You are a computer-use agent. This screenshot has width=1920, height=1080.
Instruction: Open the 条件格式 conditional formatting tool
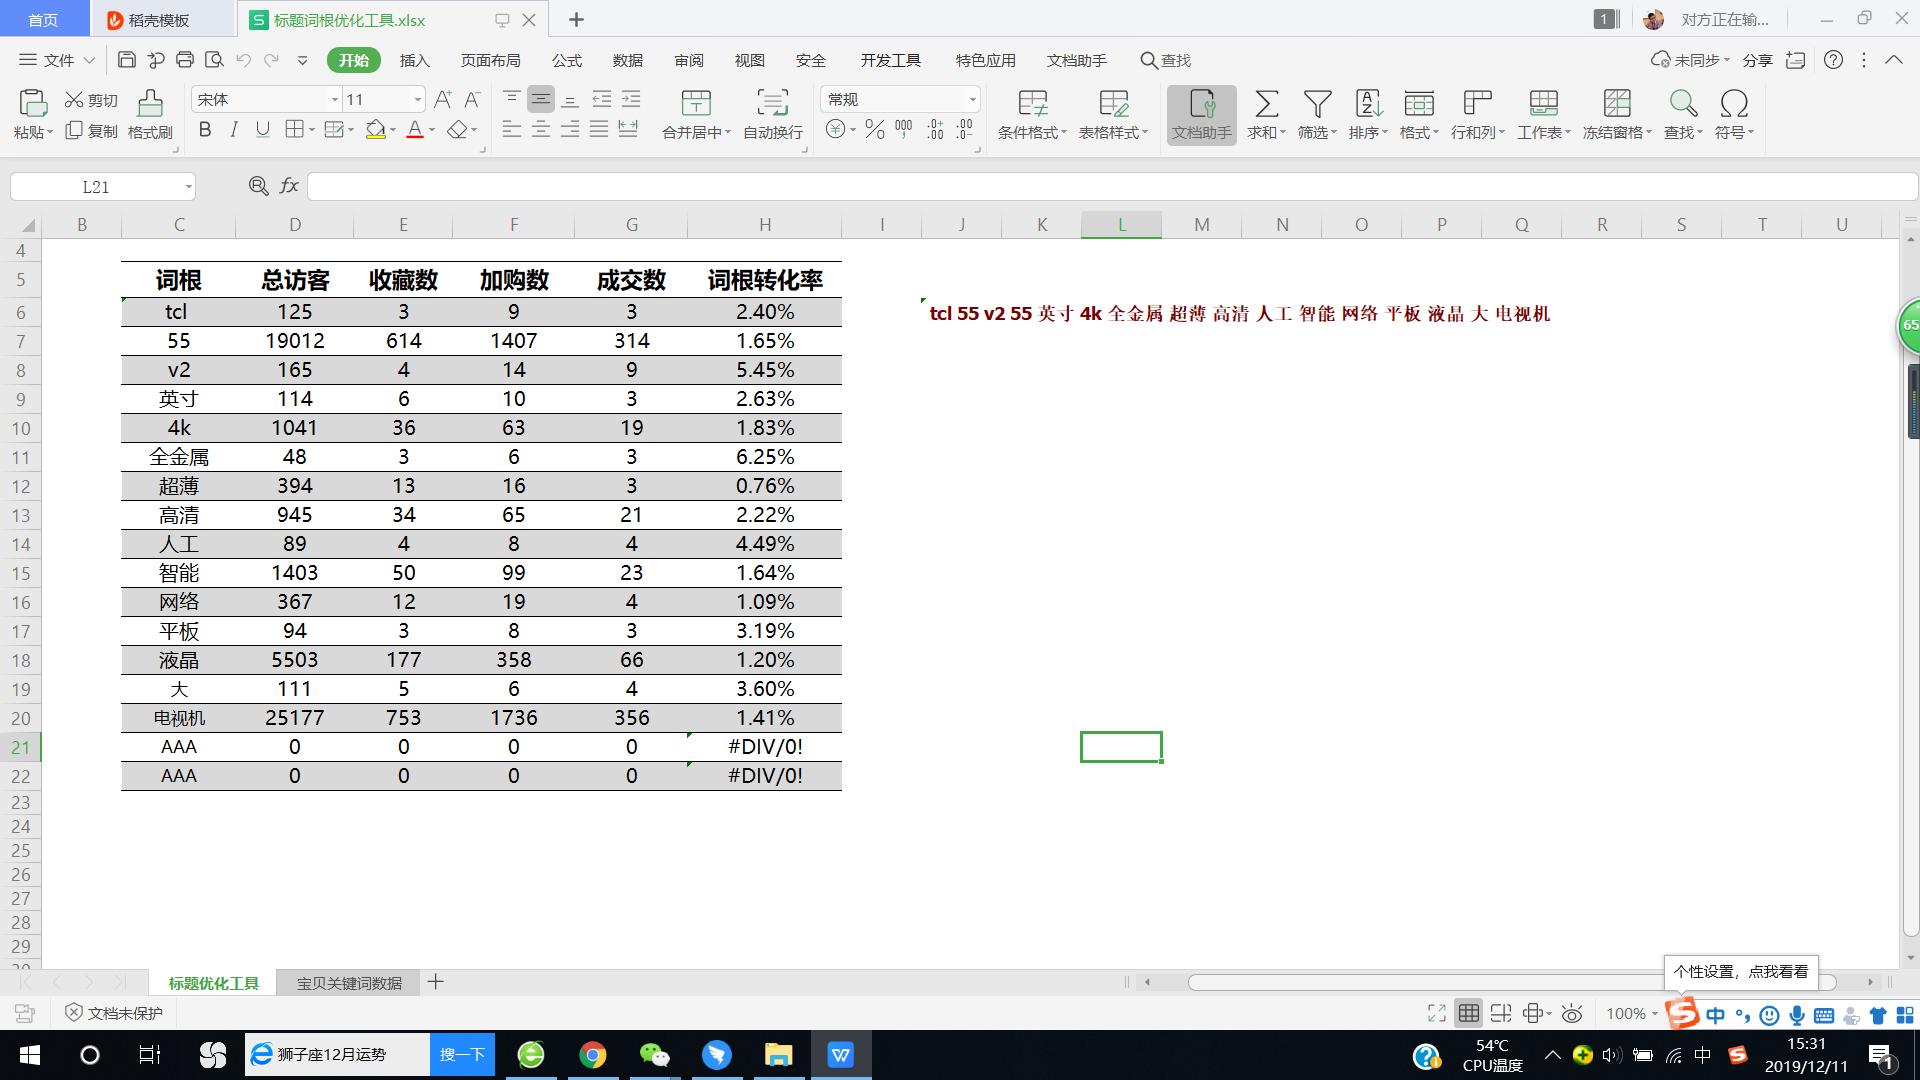point(1031,113)
